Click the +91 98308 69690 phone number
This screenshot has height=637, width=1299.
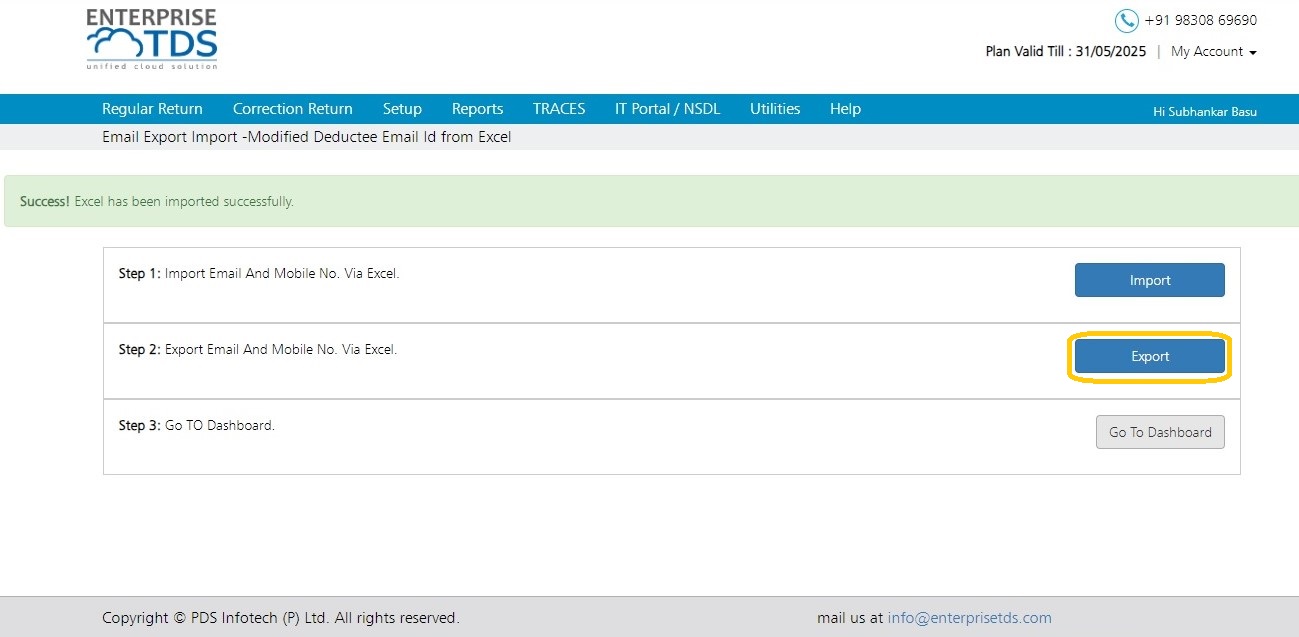point(1201,20)
